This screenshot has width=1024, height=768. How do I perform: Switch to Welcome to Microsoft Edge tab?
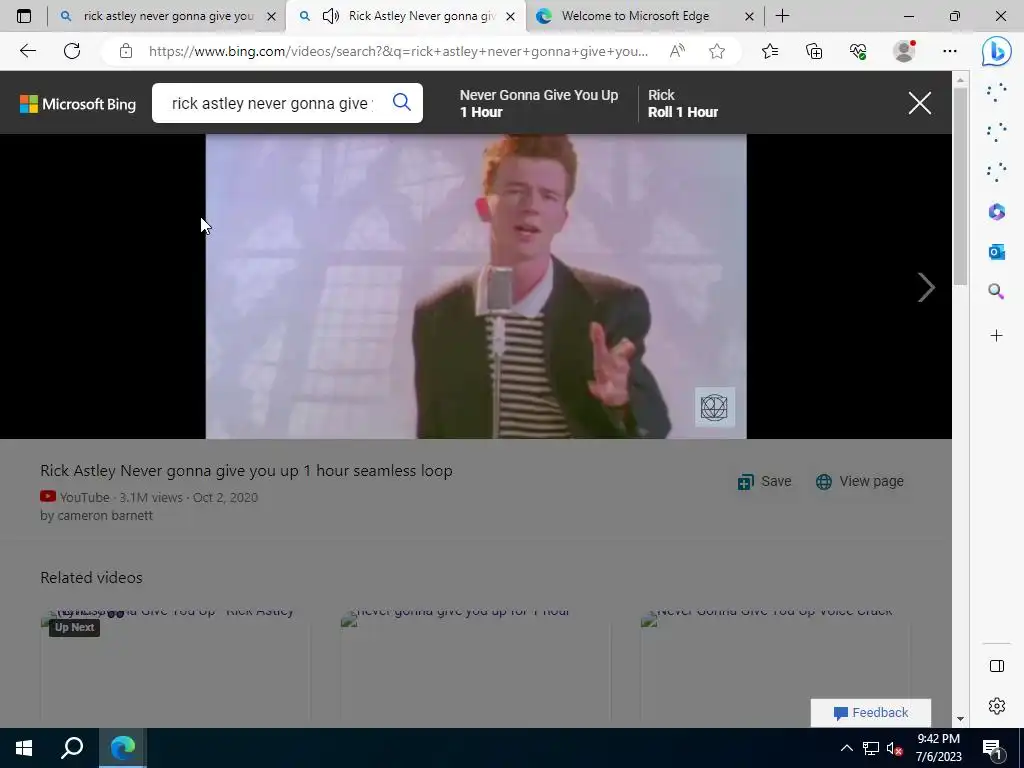(x=635, y=16)
